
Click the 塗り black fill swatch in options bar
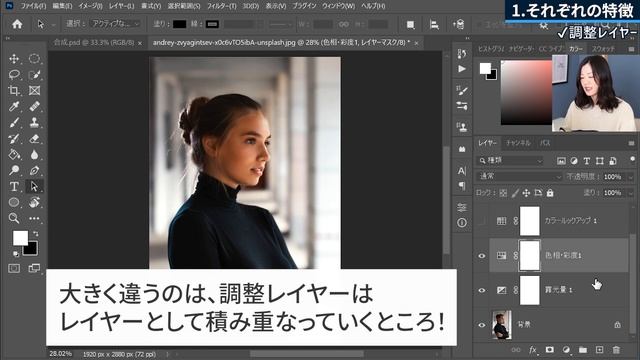[x=179, y=24]
